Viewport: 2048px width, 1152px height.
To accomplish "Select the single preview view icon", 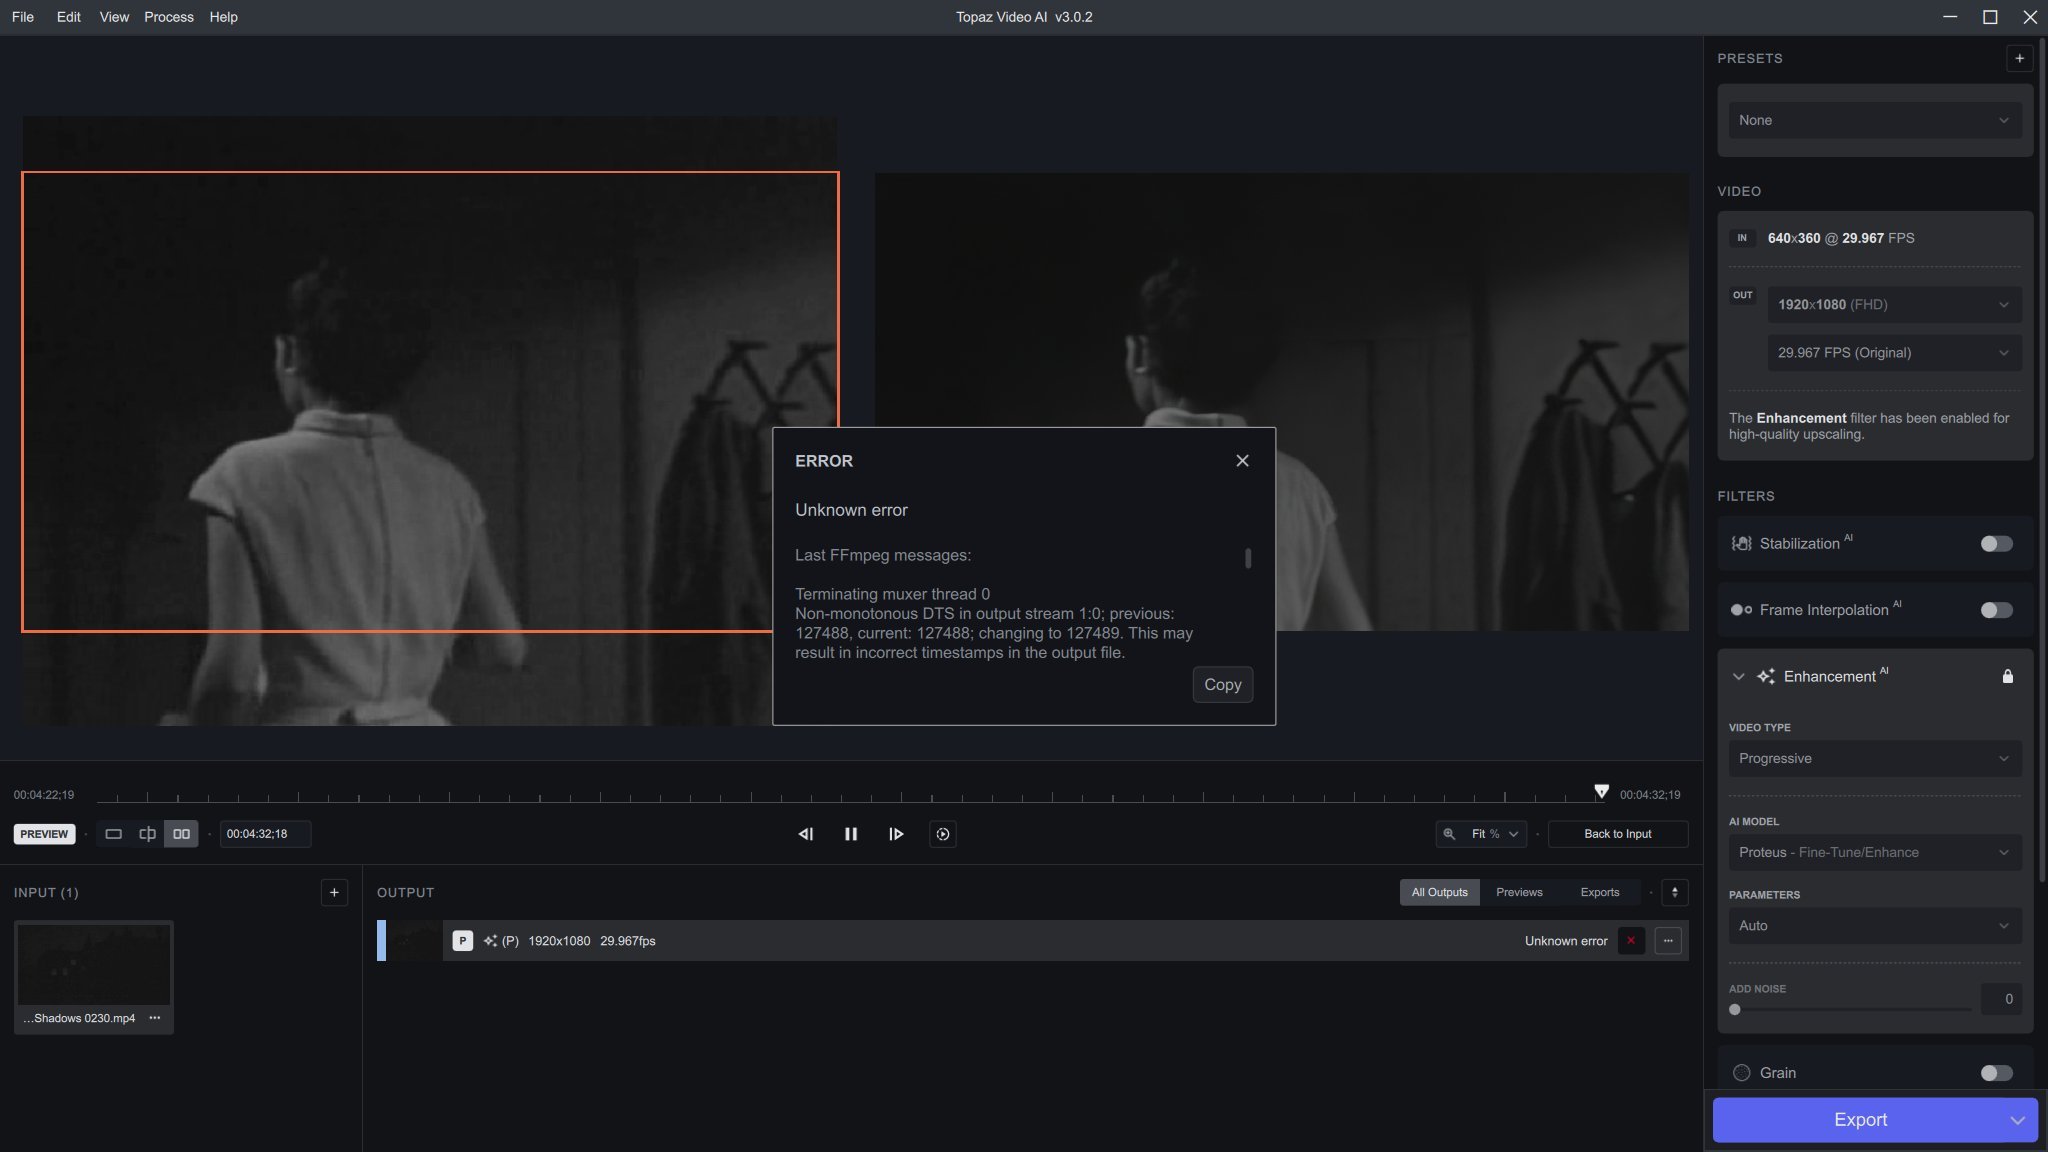I will pos(113,833).
